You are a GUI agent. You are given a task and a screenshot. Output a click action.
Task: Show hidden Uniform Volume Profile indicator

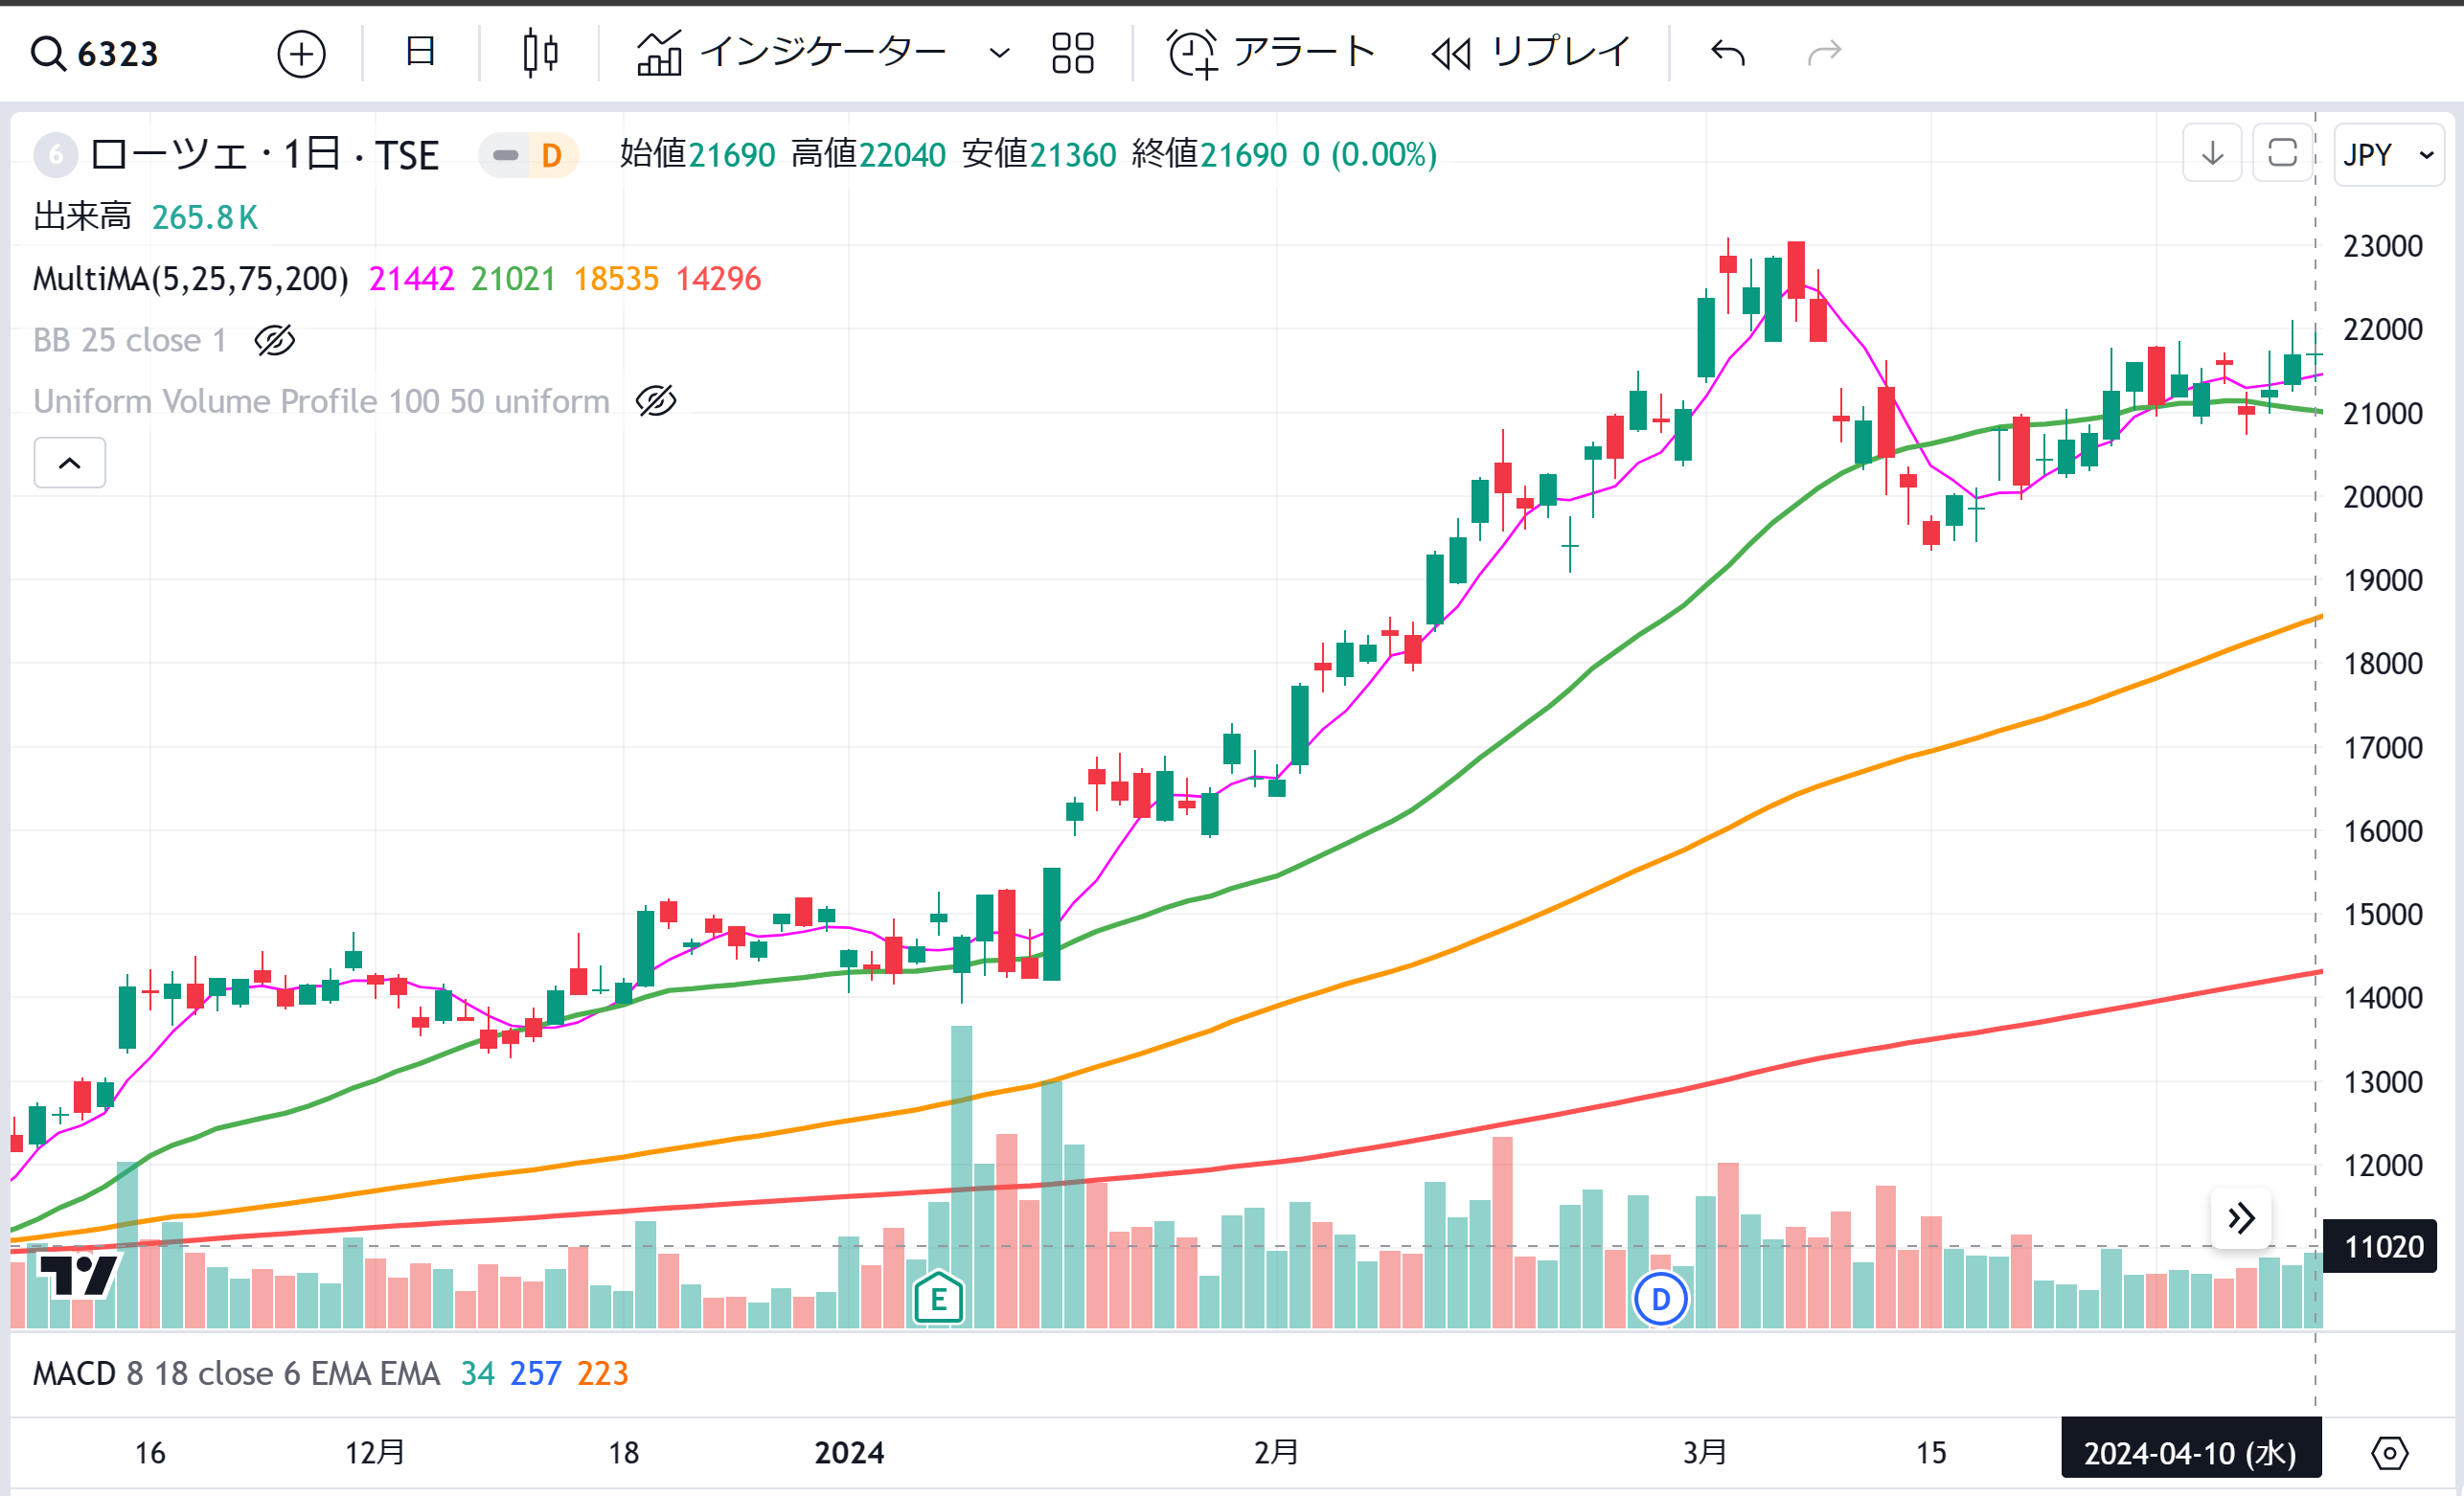[x=656, y=402]
